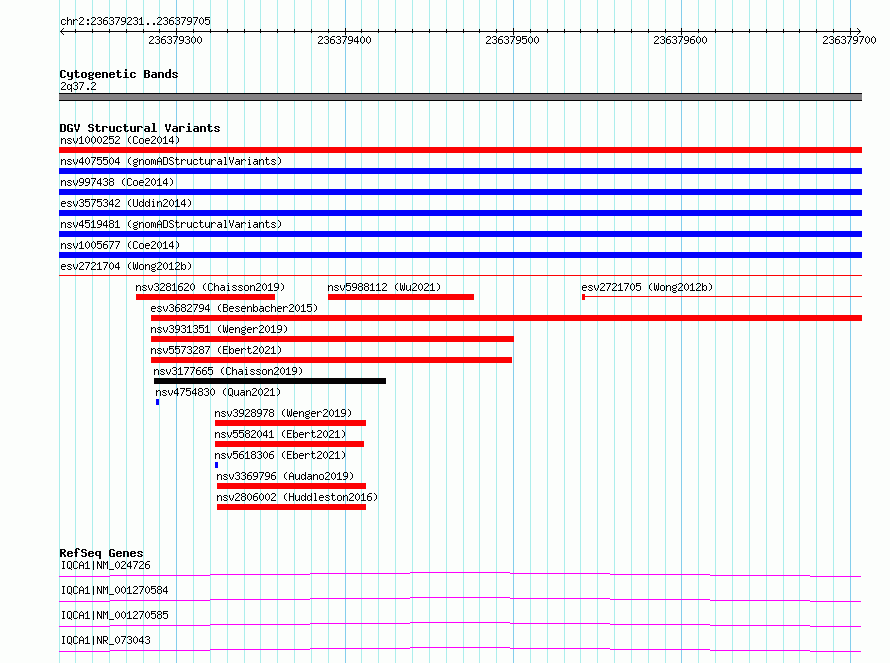The image size is (890, 663).
Task: Open nsv3369796 (Audano2019) label
Action: coord(285,476)
